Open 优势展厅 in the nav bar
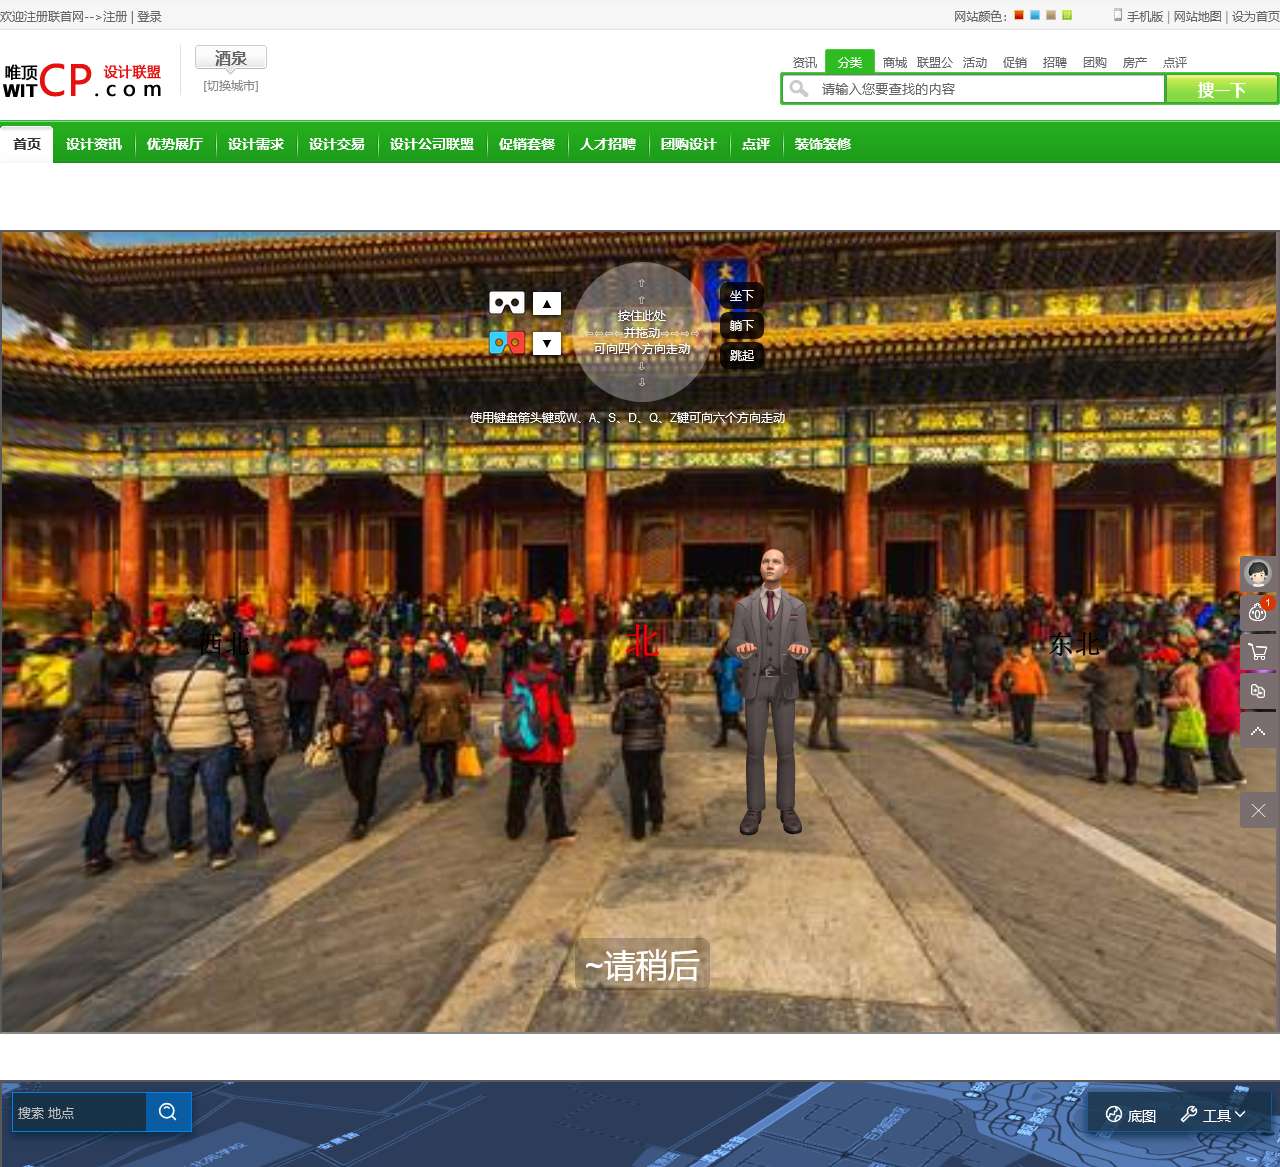The image size is (1280, 1167). tap(175, 144)
